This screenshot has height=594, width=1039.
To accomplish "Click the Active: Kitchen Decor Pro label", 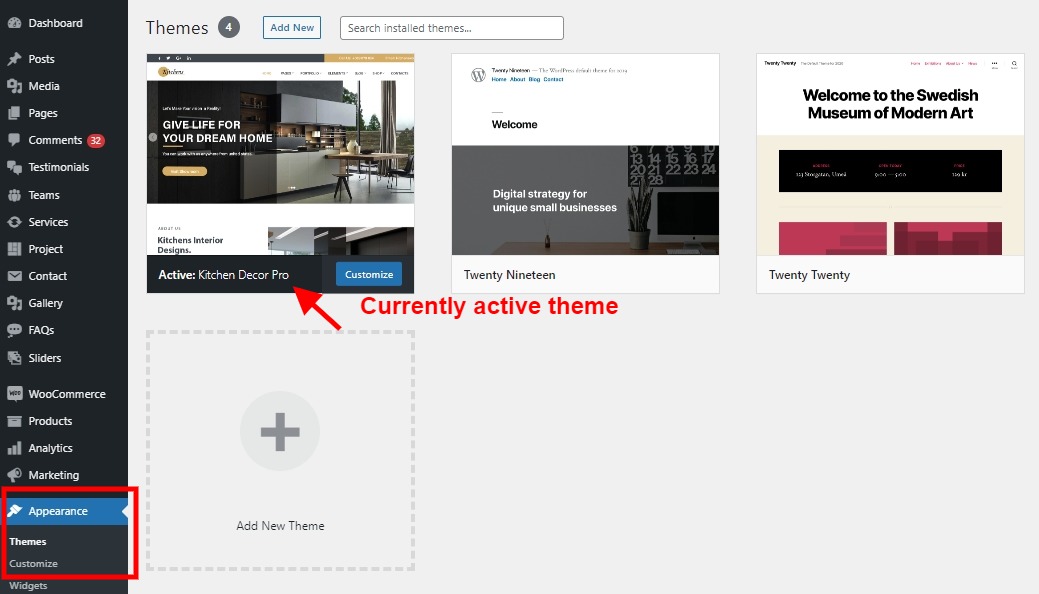I will (223, 274).
